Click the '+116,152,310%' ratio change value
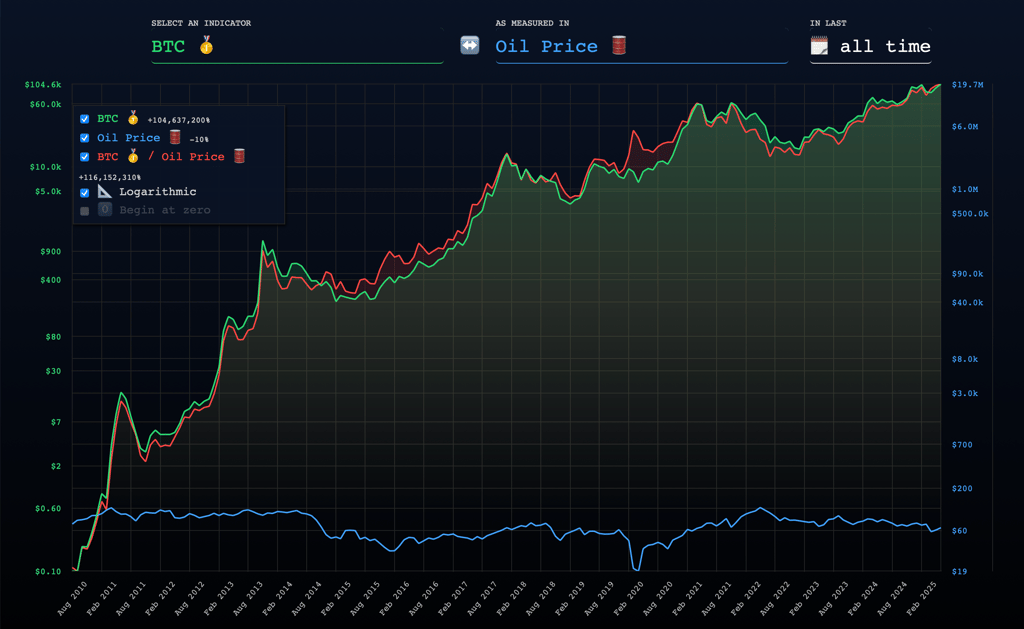 point(110,177)
